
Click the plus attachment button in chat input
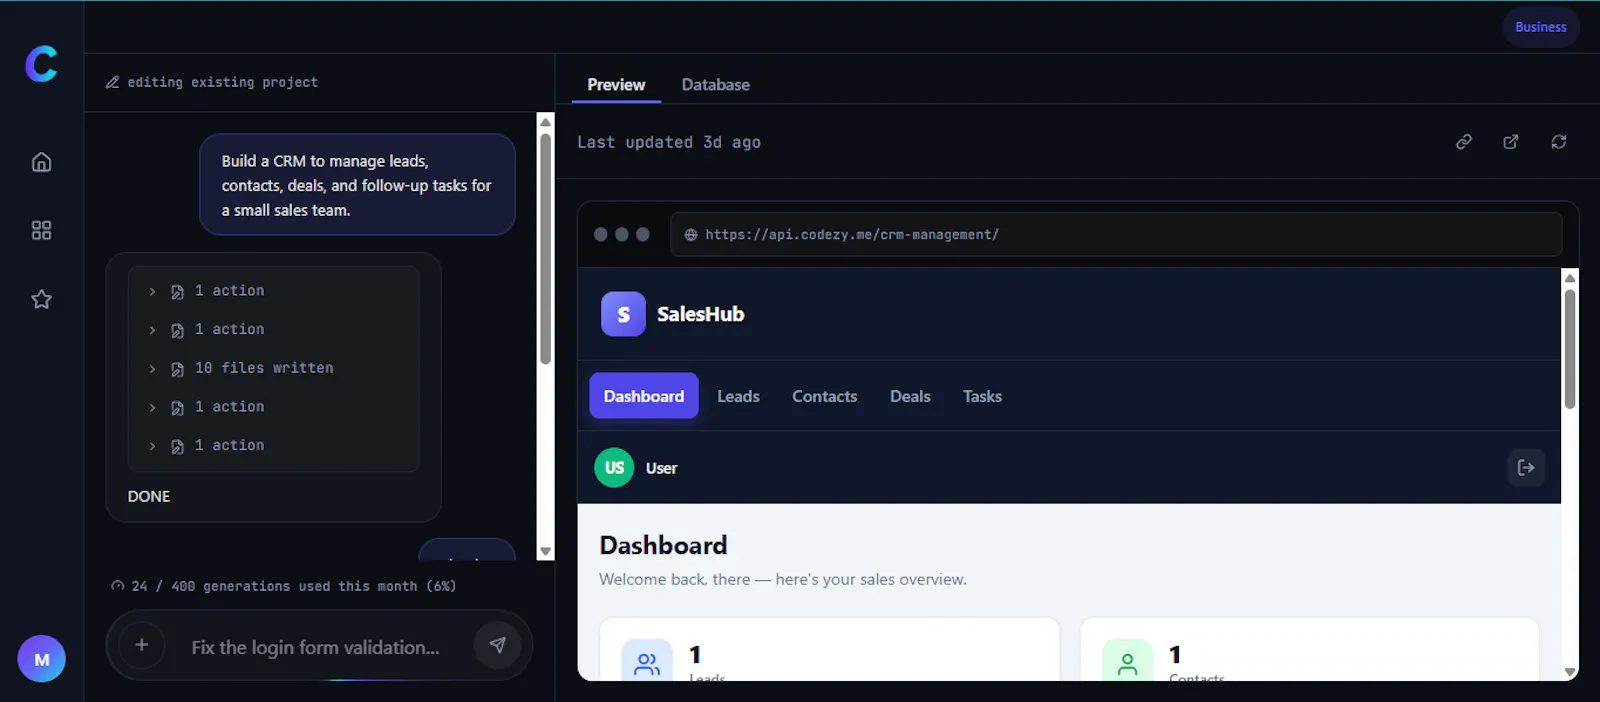point(142,645)
